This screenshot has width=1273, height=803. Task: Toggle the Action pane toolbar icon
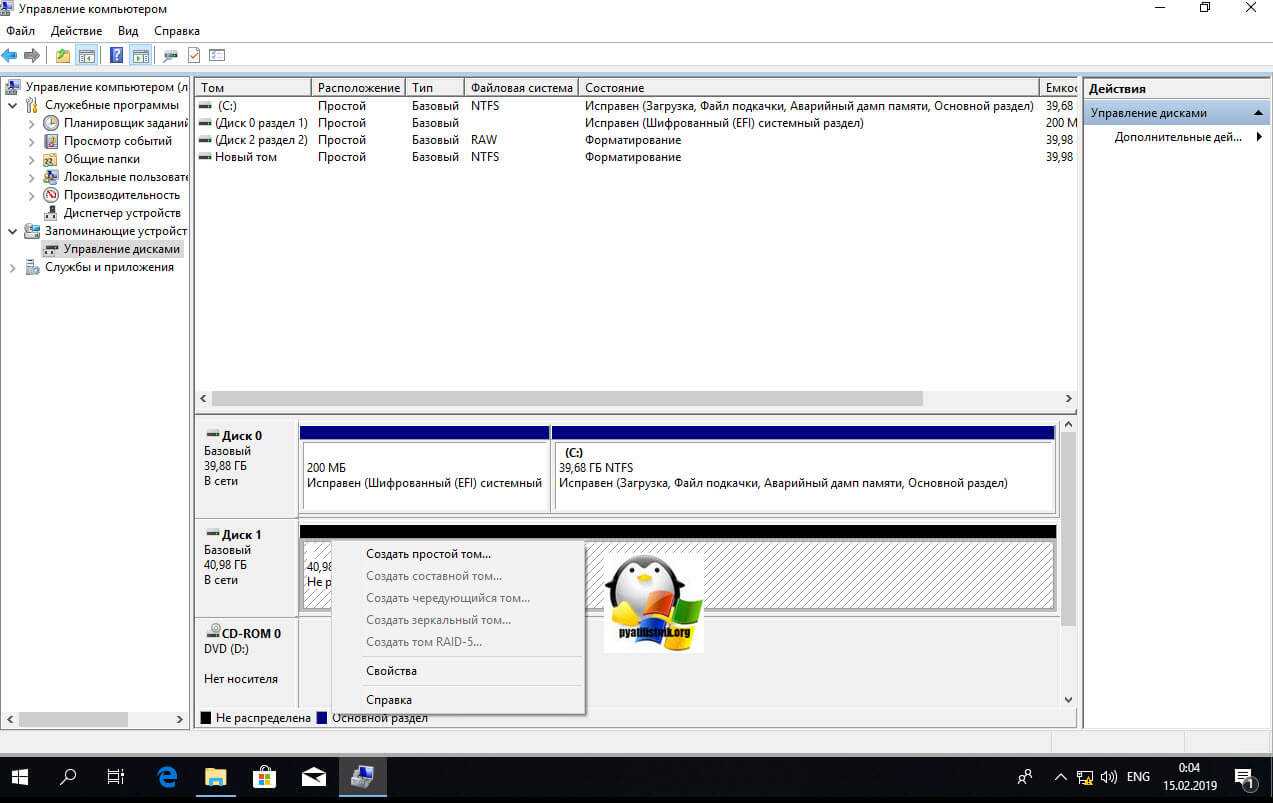(x=140, y=56)
